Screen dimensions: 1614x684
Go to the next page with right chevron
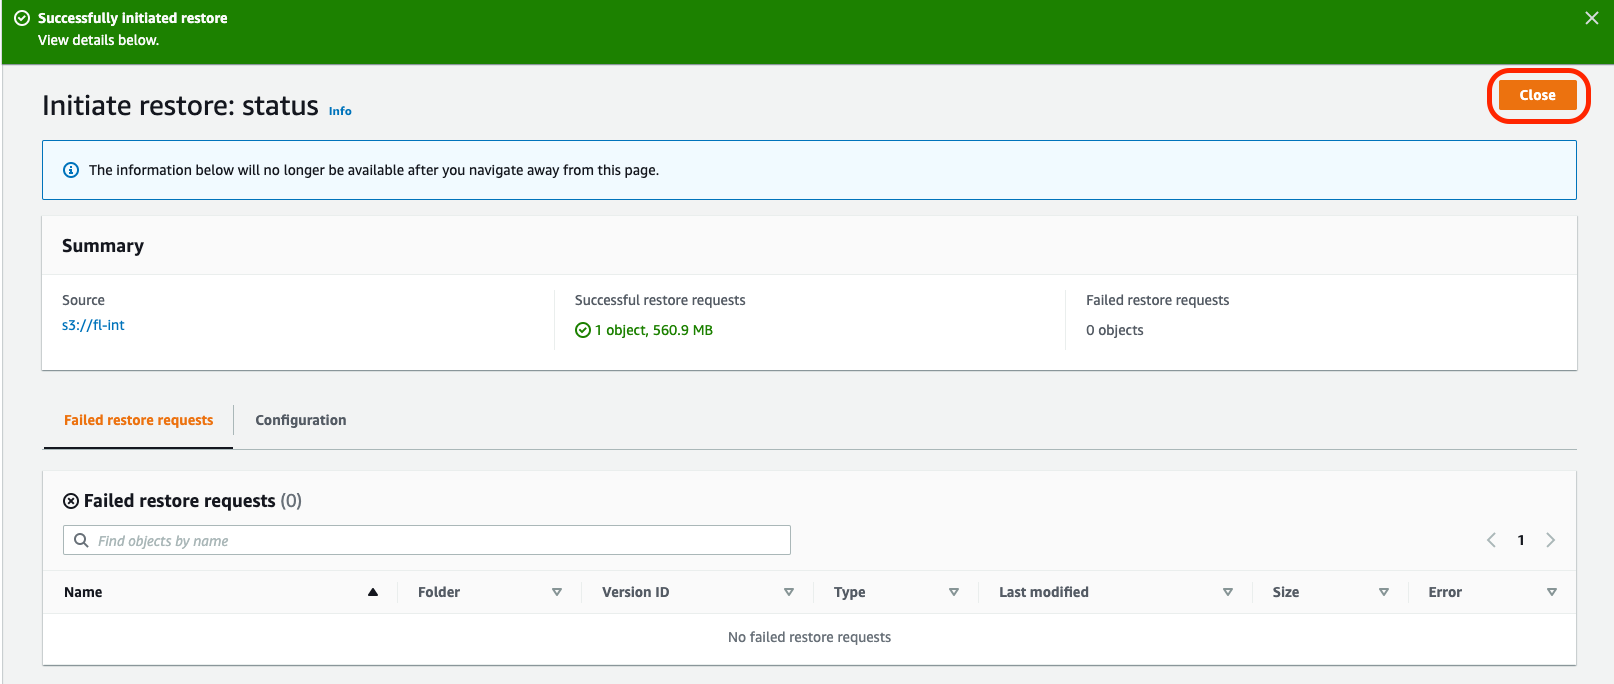point(1550,540)
